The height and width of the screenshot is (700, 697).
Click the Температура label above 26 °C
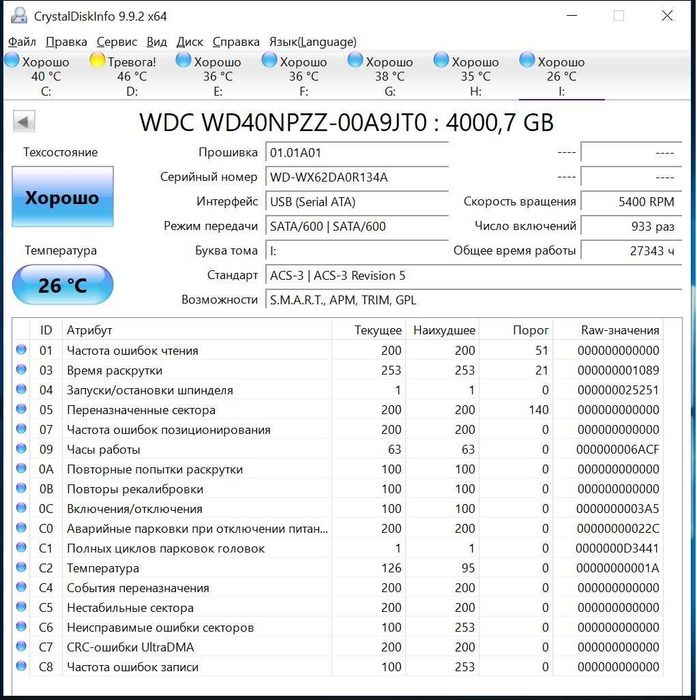click(x=60, y=250)
